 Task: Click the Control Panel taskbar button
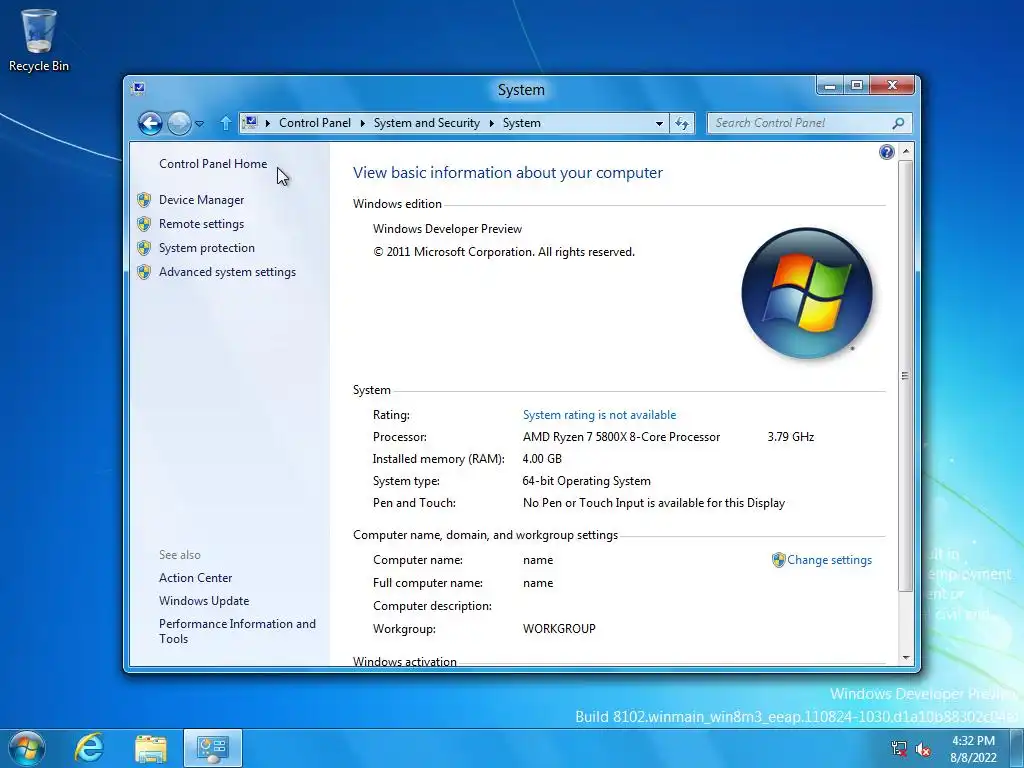coord(213,748)
